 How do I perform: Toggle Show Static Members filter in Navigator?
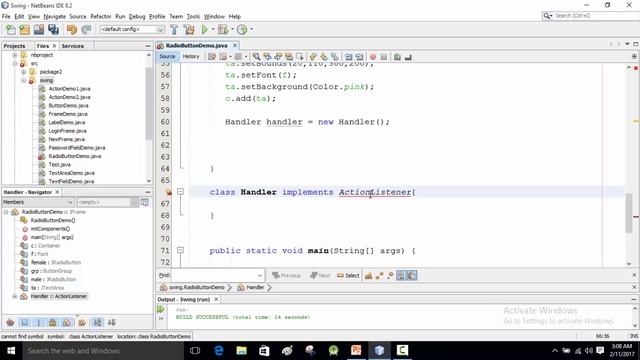(39, 323)
